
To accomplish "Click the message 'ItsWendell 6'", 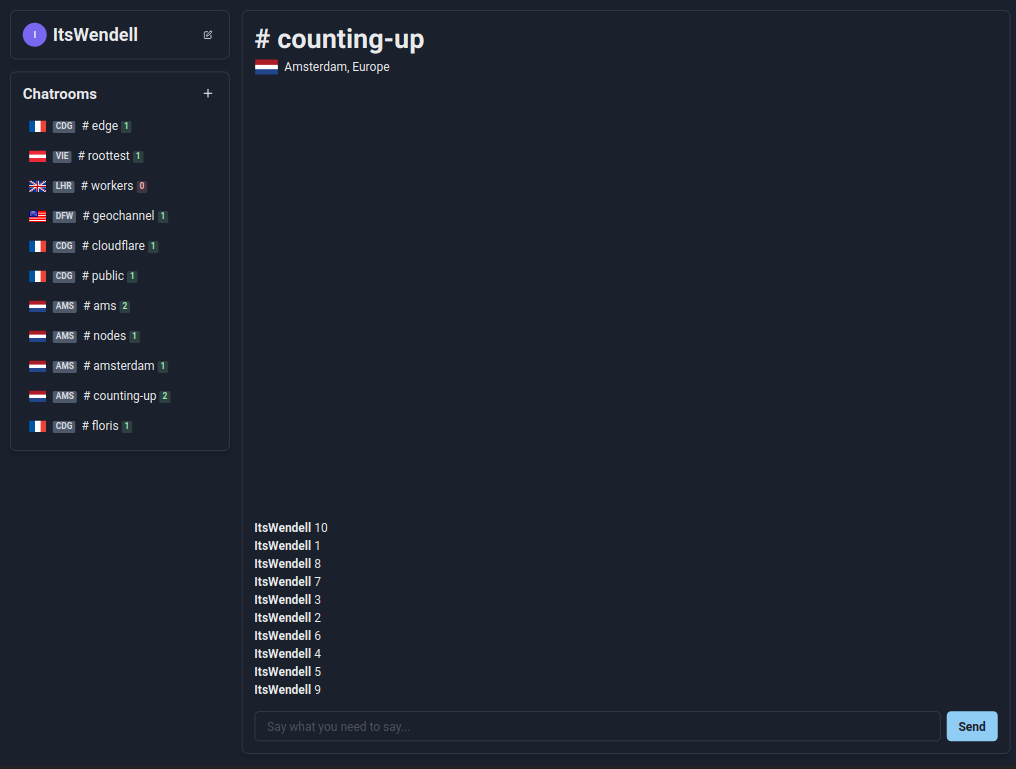I will (x=288, y=636).
